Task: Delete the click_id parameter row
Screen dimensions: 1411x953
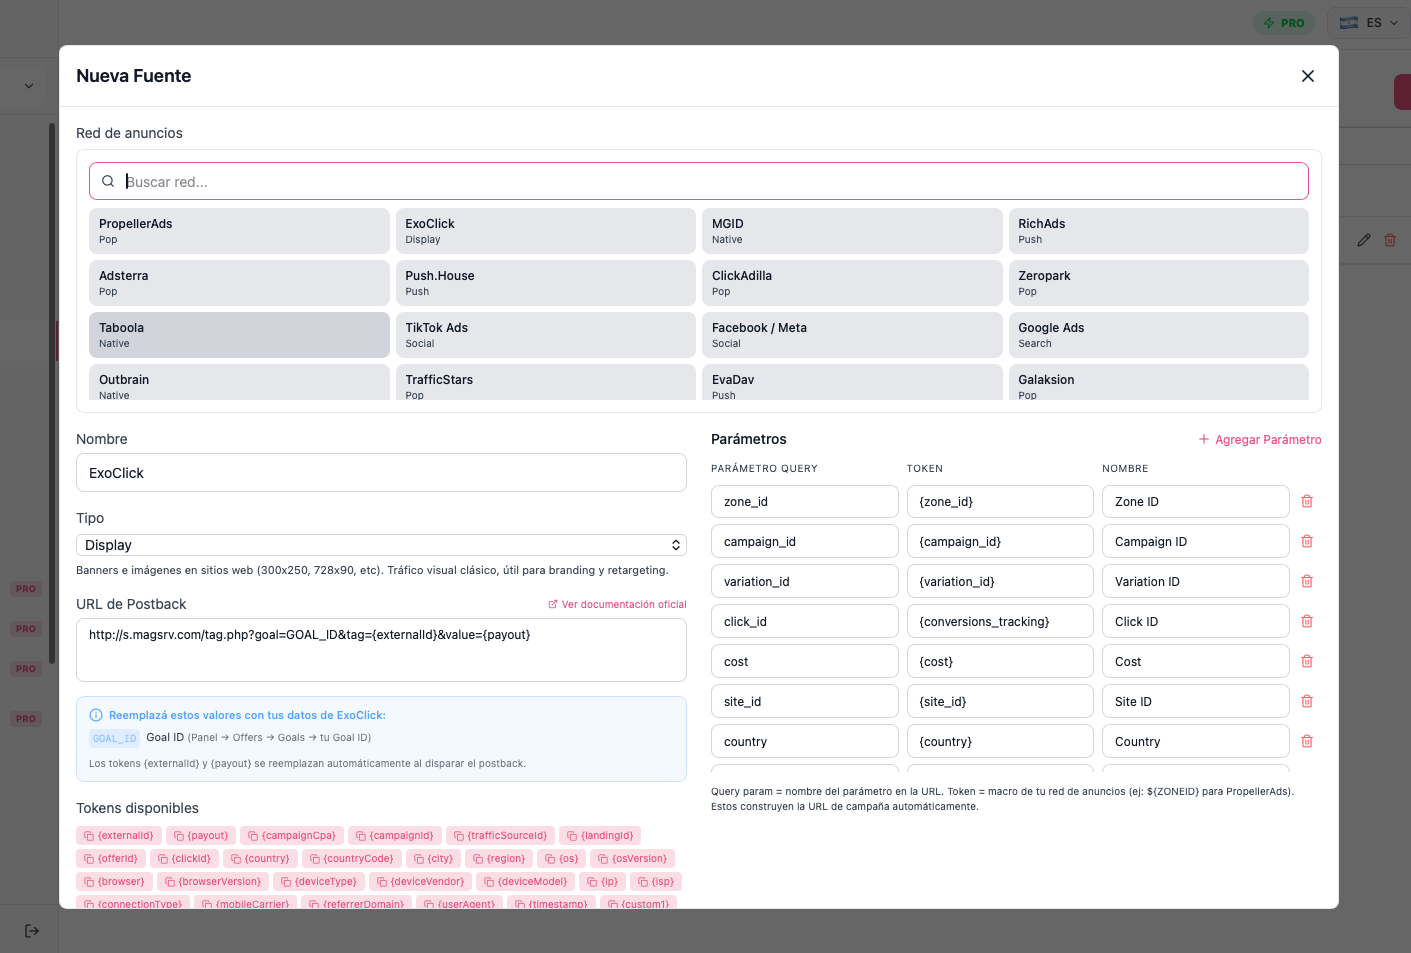Action: pos(1307,621)
